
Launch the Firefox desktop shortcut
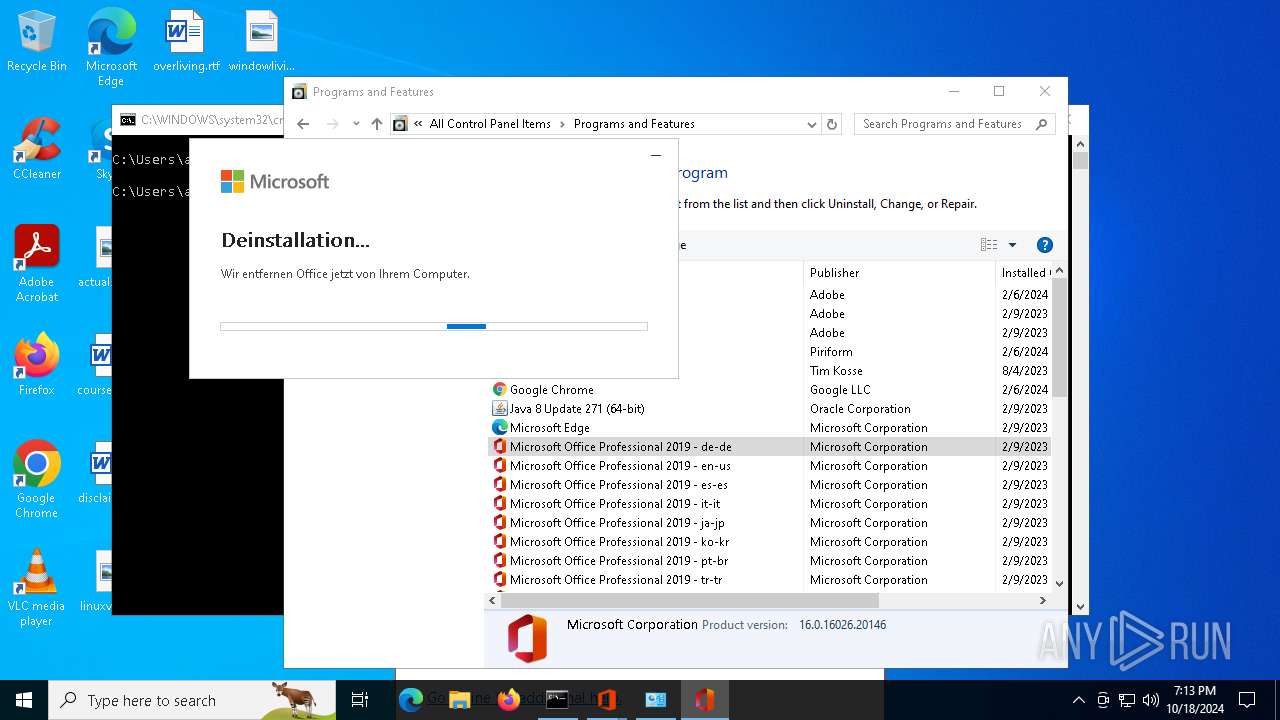37,365
